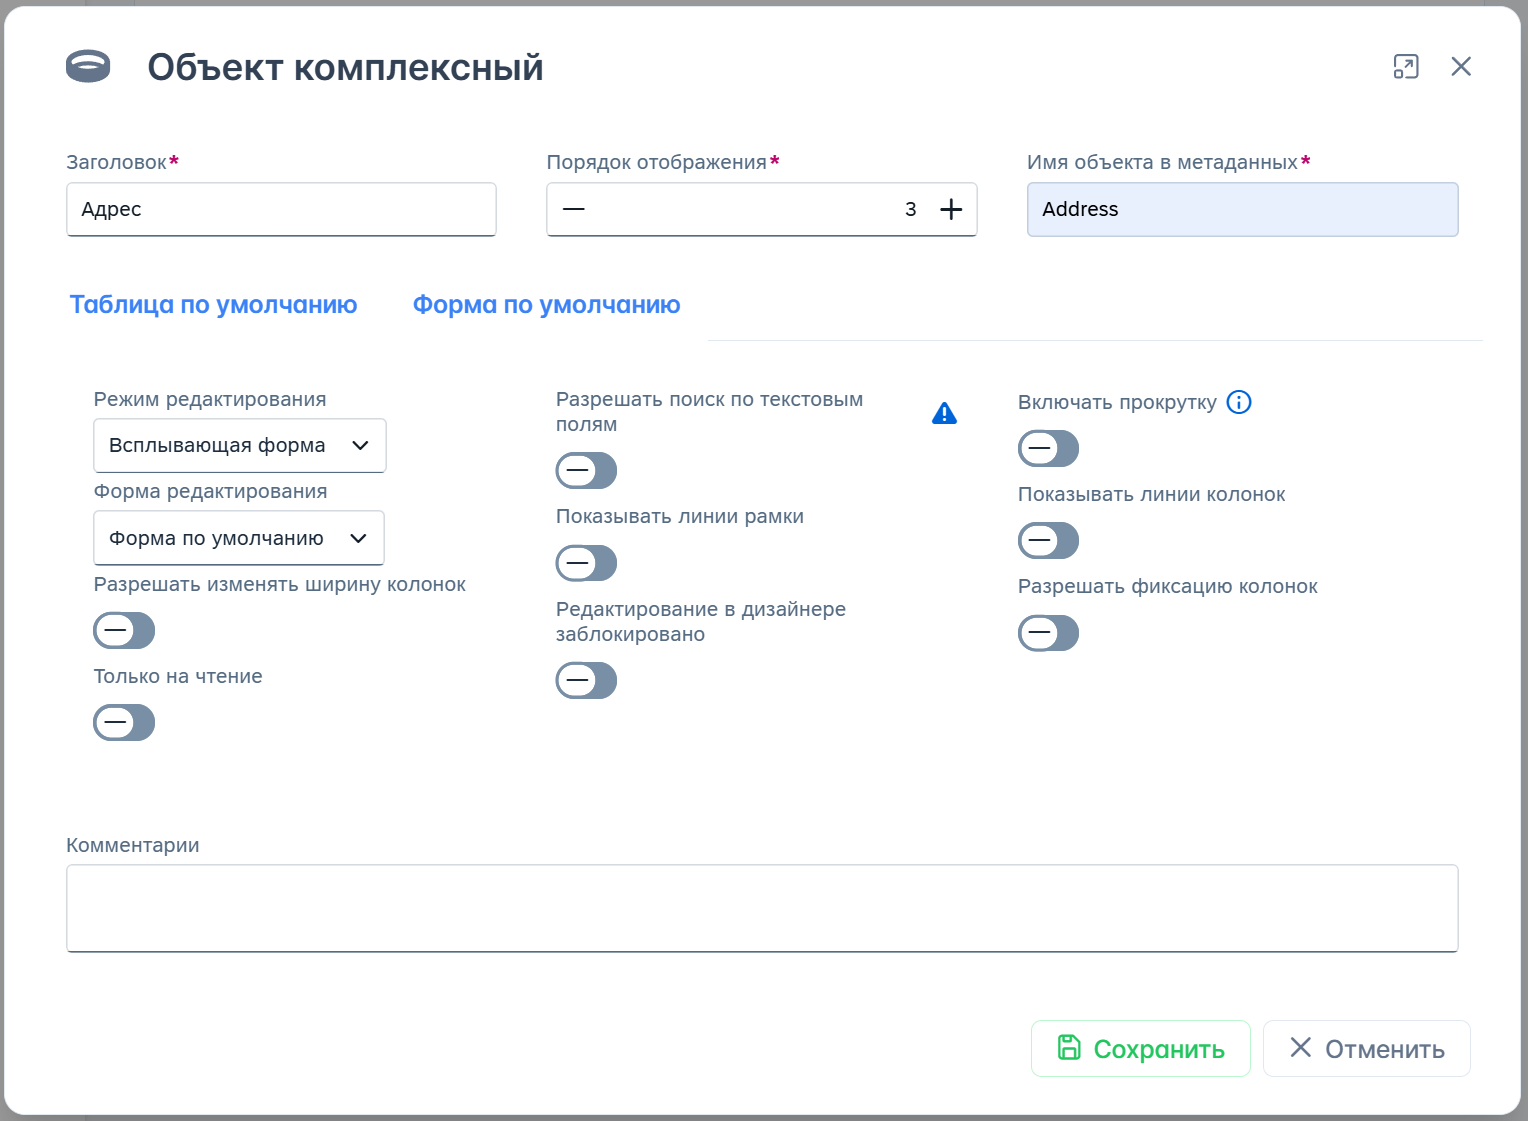The width and height of the screenshot is (1528, 1121).
Task: Turn on Включать прокрутку switch
Action: tap(1048, 448)
